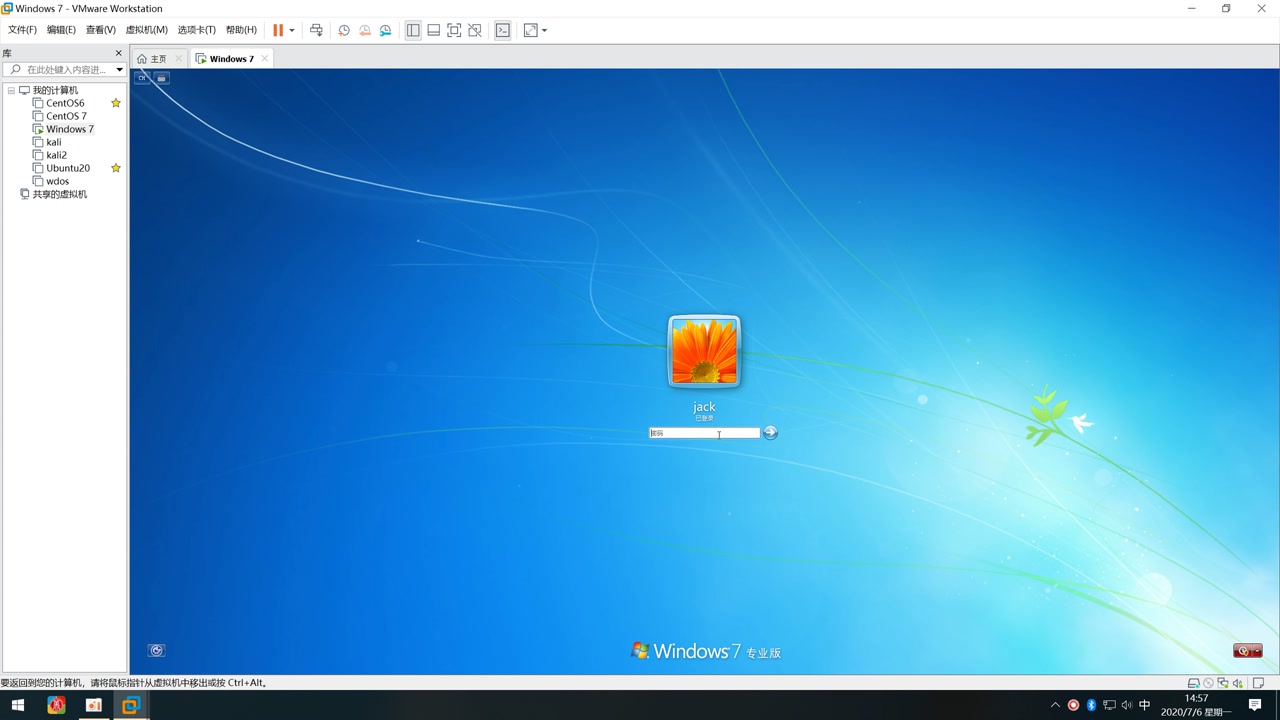Click the red recording tray icon
The height and width of the screenshot is (720, 1280).
tap(1073, 705)
